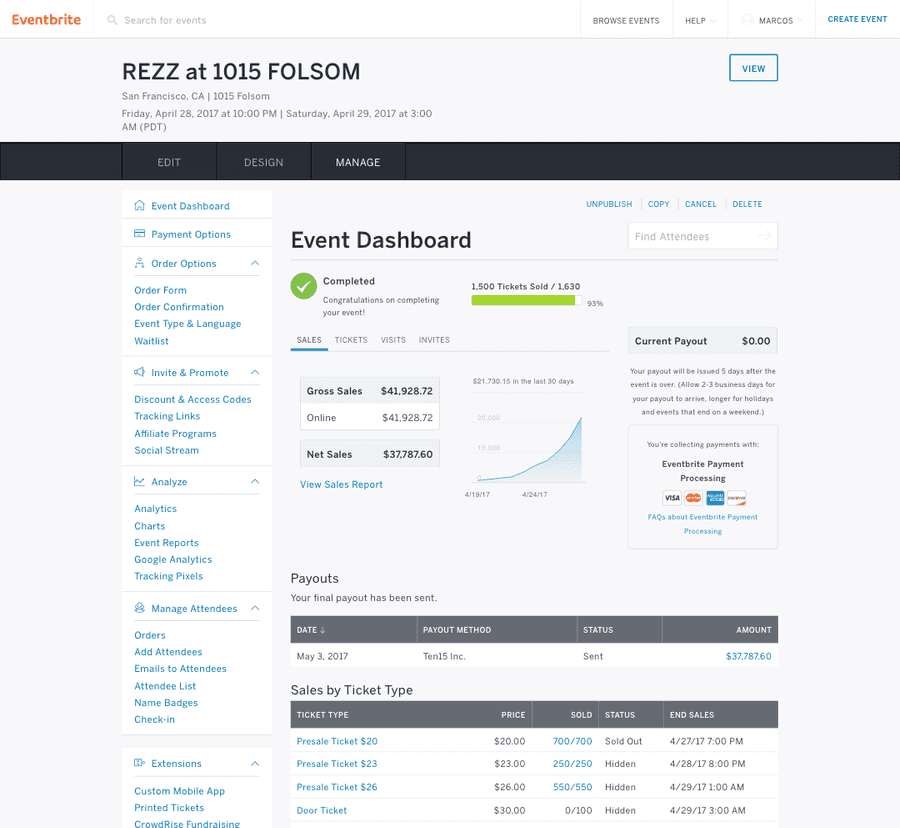Click the UNPUBLISH link
900x828 pixels.
coord(609,204)
